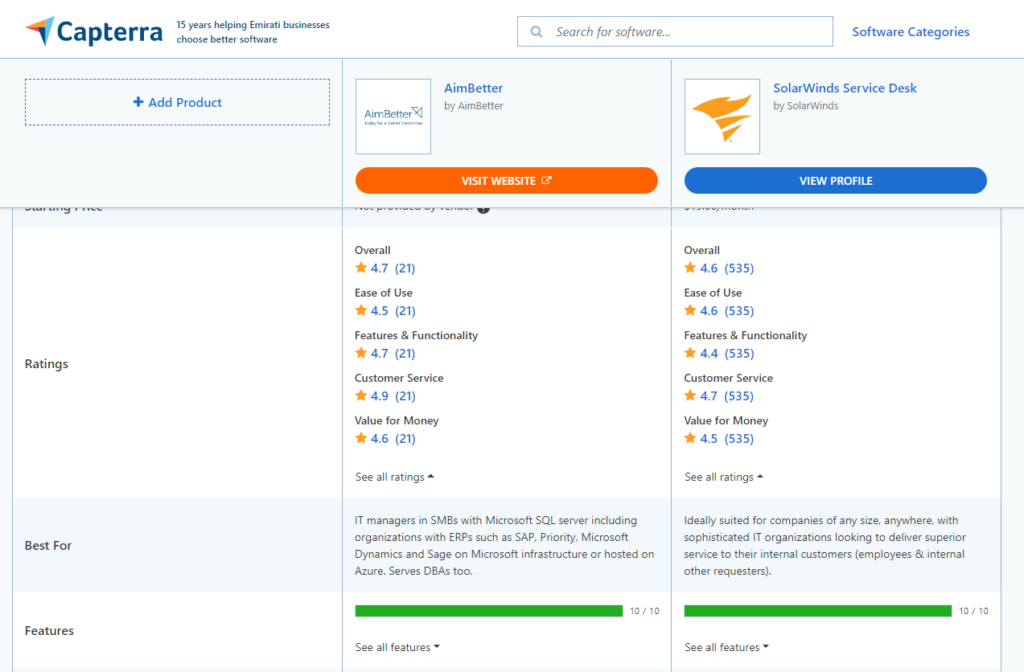Click AimBetter Best For description text
The height and width of the screenshot is (672, 1024).
pos(505,545)
